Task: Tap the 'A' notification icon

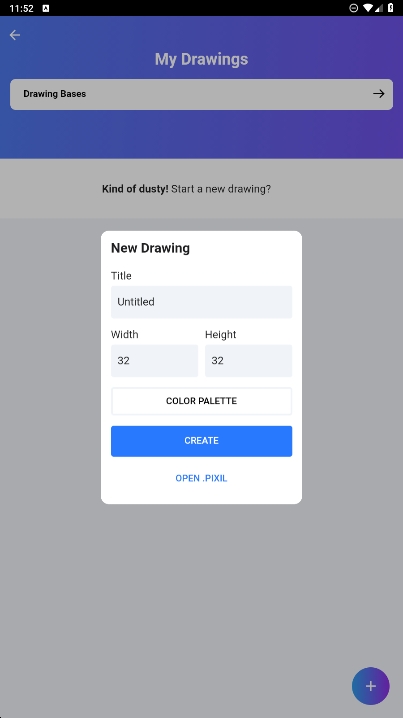Action: coord(46,8)
